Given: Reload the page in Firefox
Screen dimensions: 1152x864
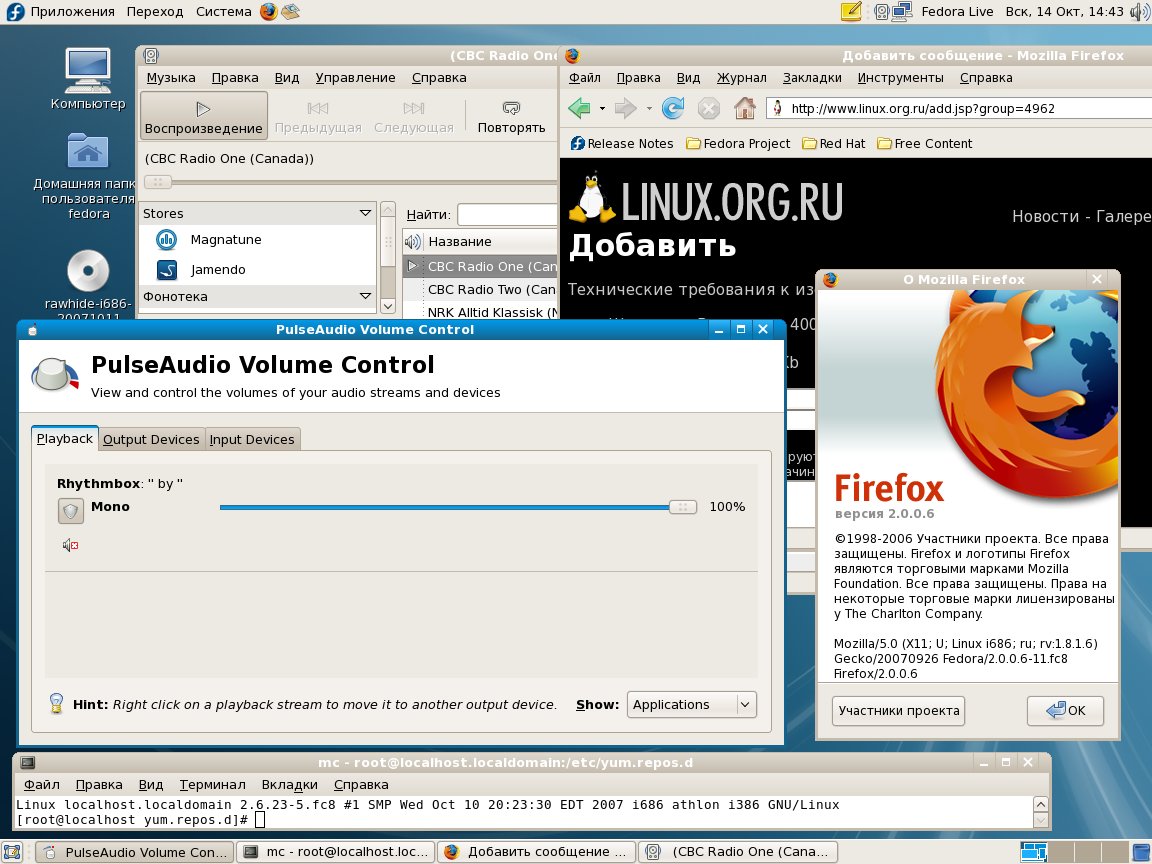Looking at the screenshot, I should (672, 108).
